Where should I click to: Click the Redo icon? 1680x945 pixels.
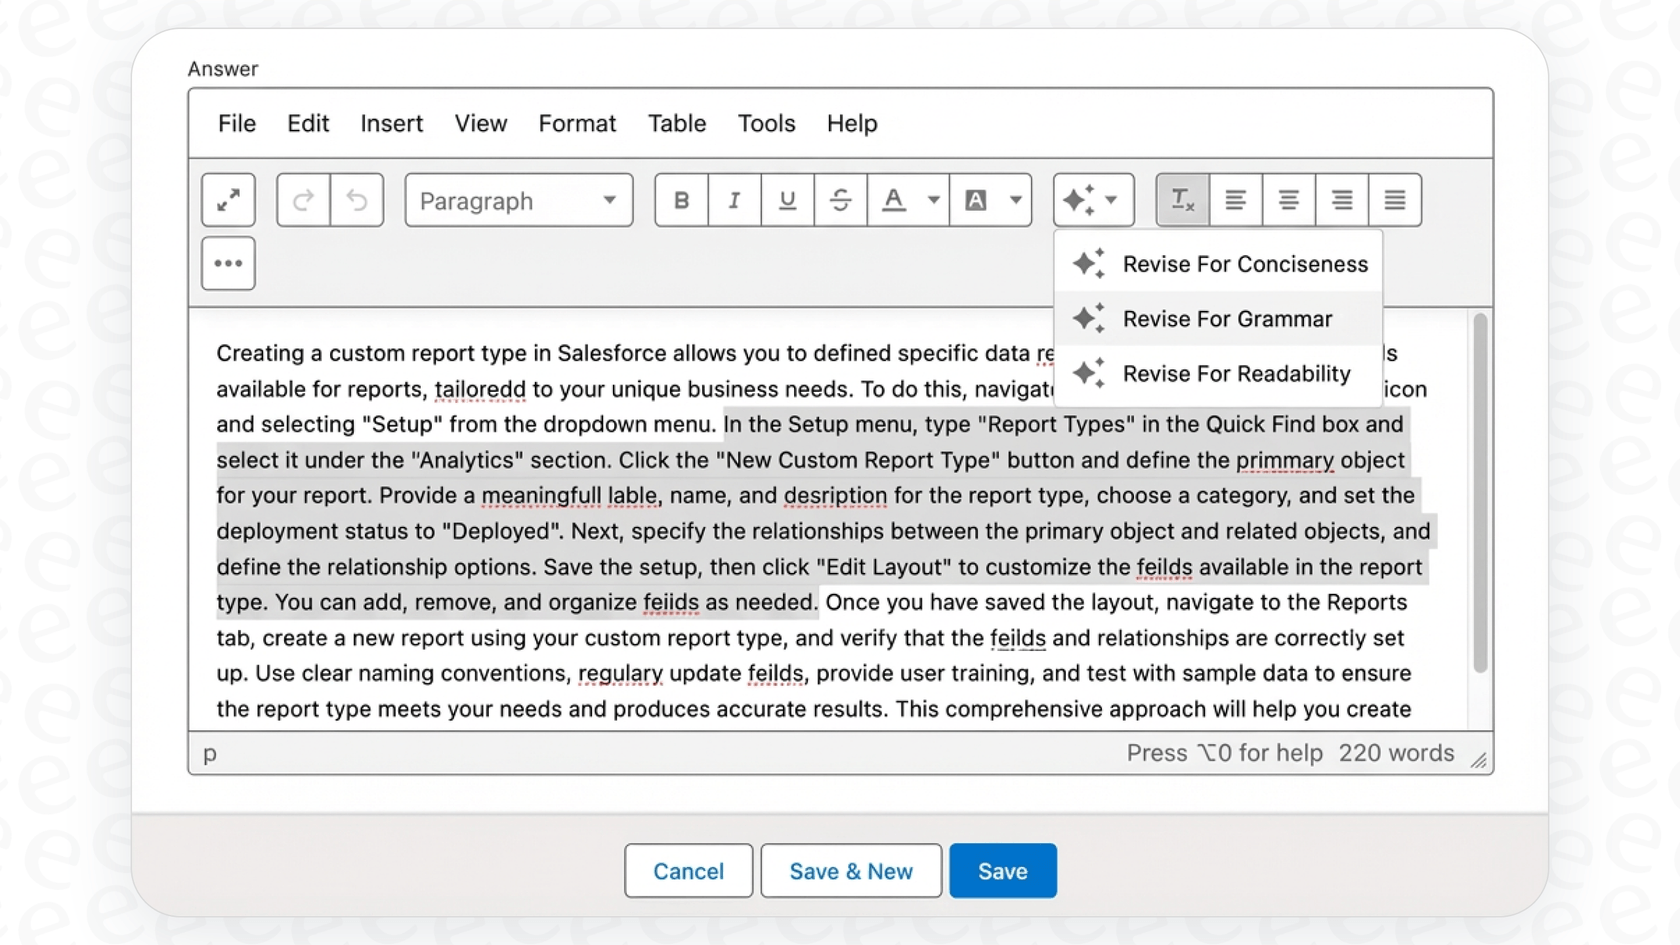(x=302, y=200)
